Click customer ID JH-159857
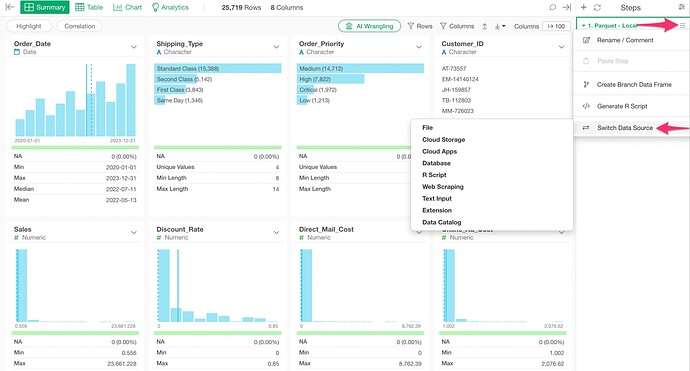Screen dimensions: 690x371 (456, 90)
